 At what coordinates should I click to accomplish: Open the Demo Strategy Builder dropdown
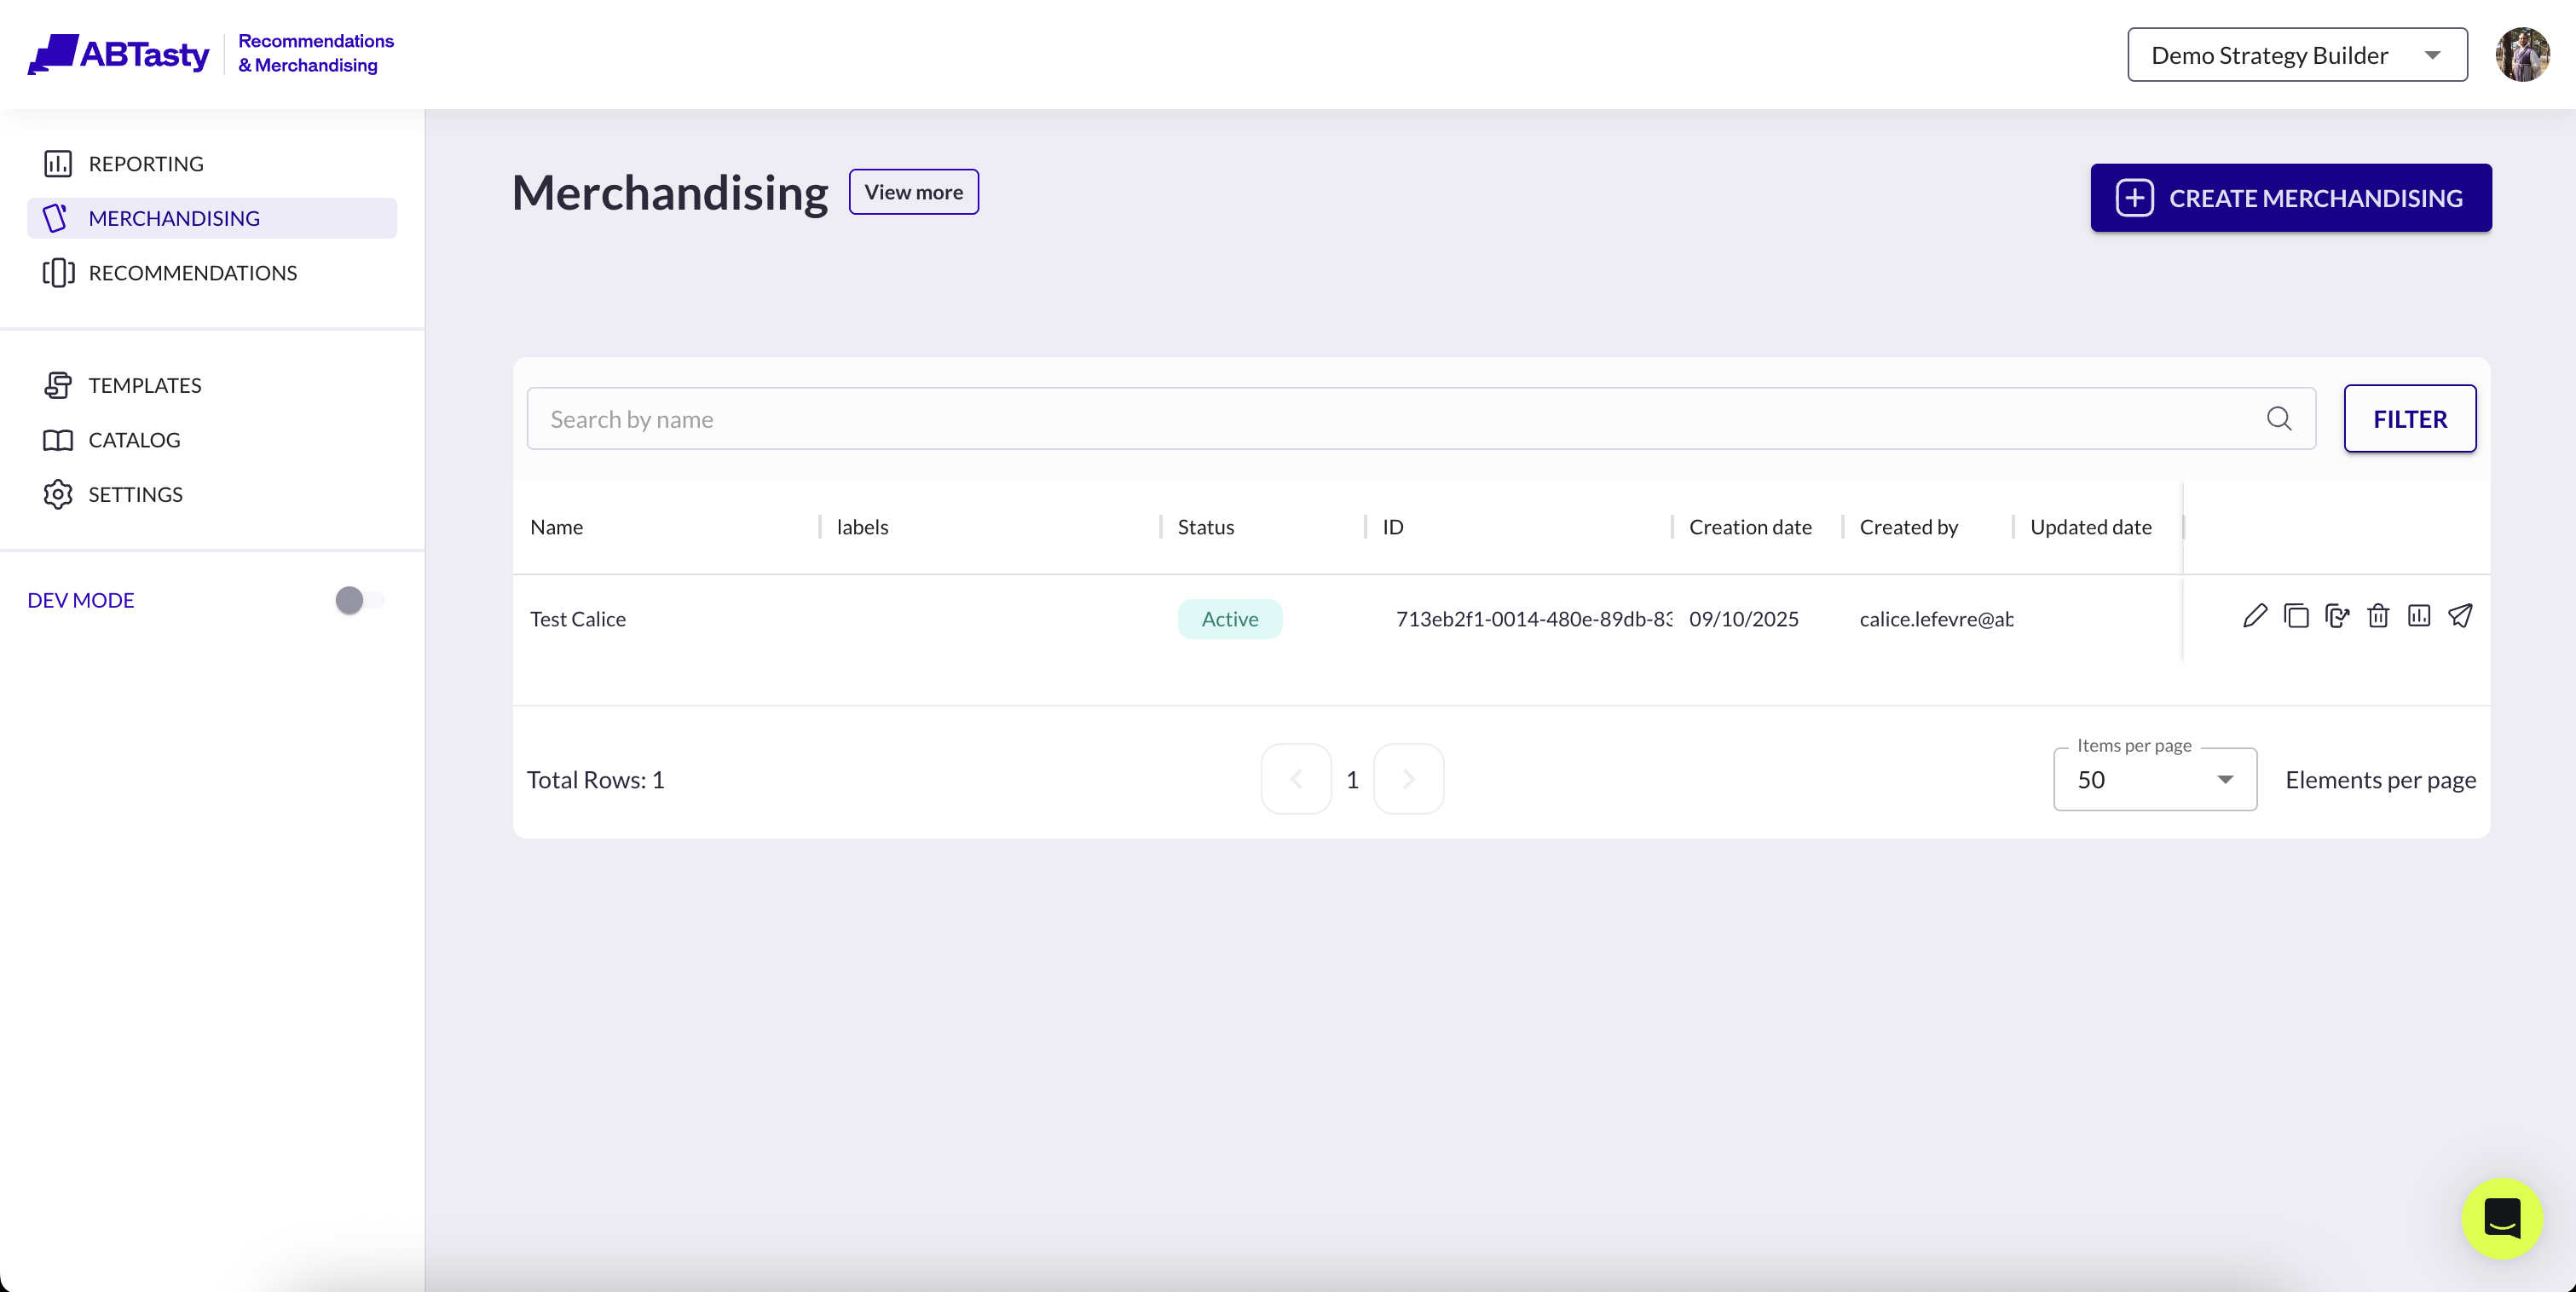[2297, 55]
